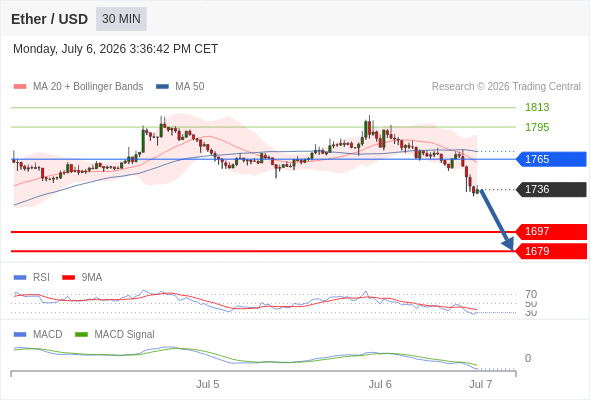The width and height of the screenshot is (590, 400).
Task: Click the 9MA red legend marker
Action: (x=68, y=278)
